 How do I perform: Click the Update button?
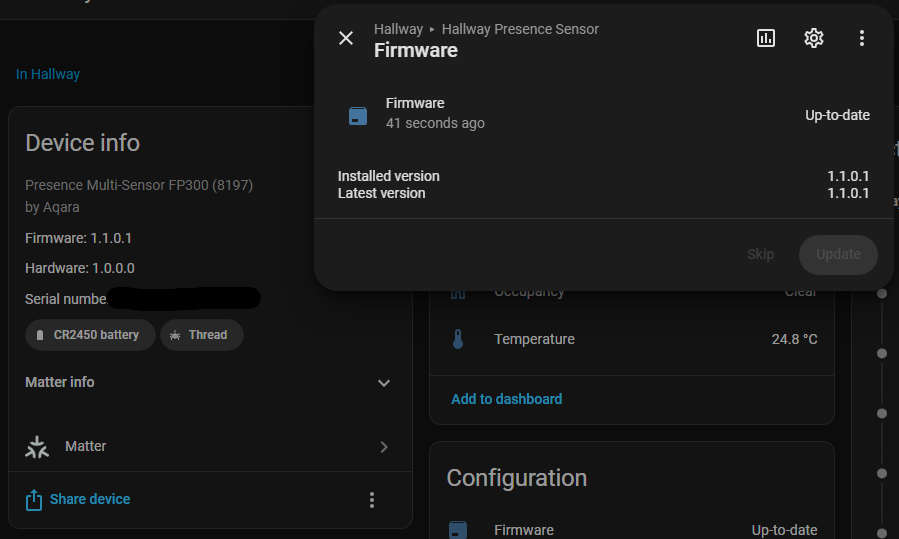tap(838, 255)
